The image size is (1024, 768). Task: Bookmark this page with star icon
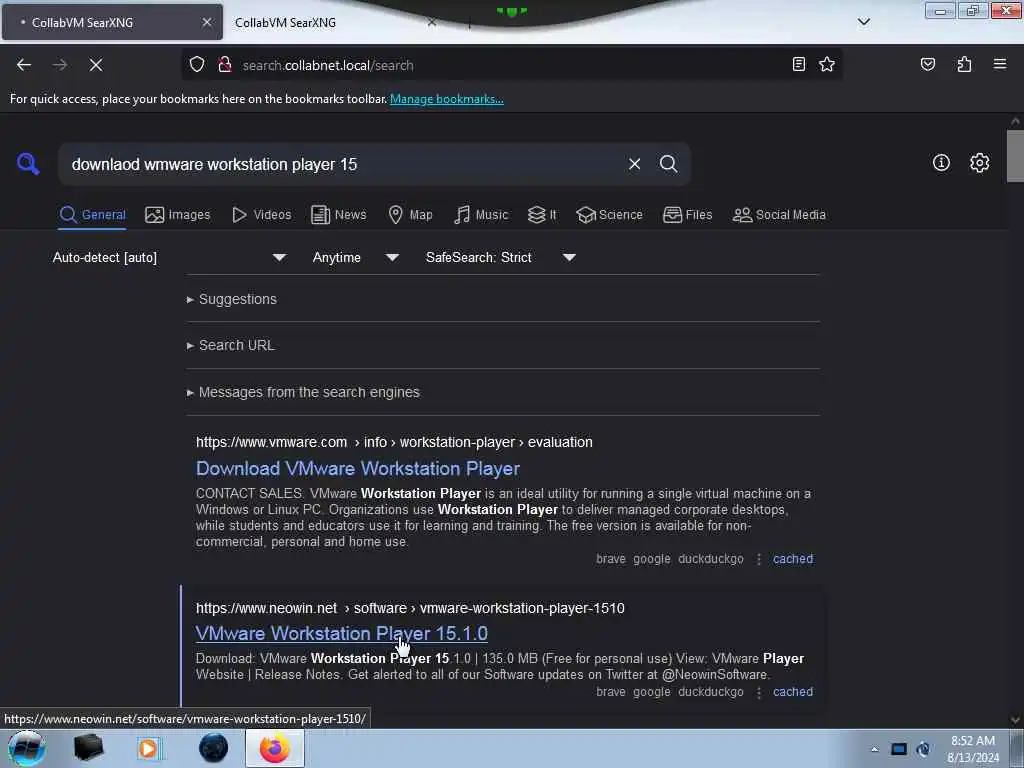tap(827, 64)
